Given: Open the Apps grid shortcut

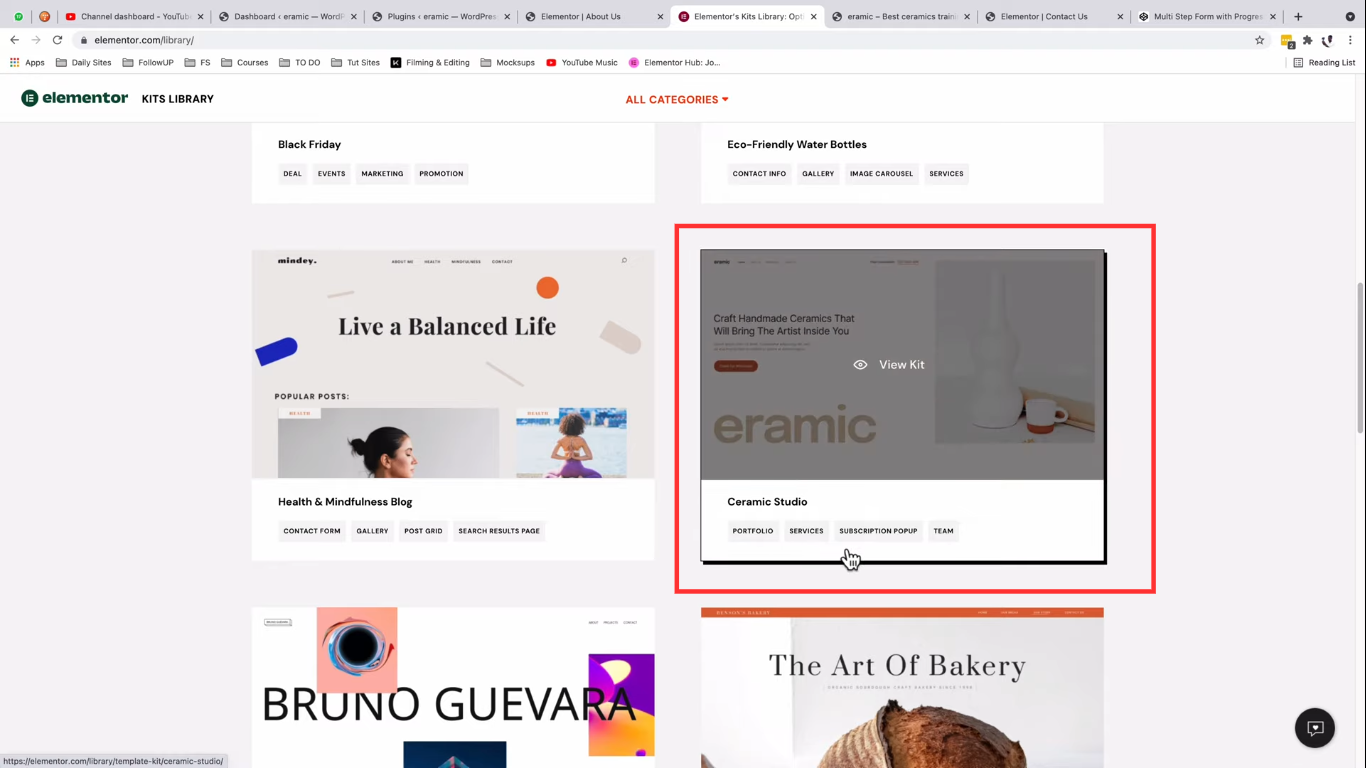Looking at the screenshot, I should coord(28,62).
